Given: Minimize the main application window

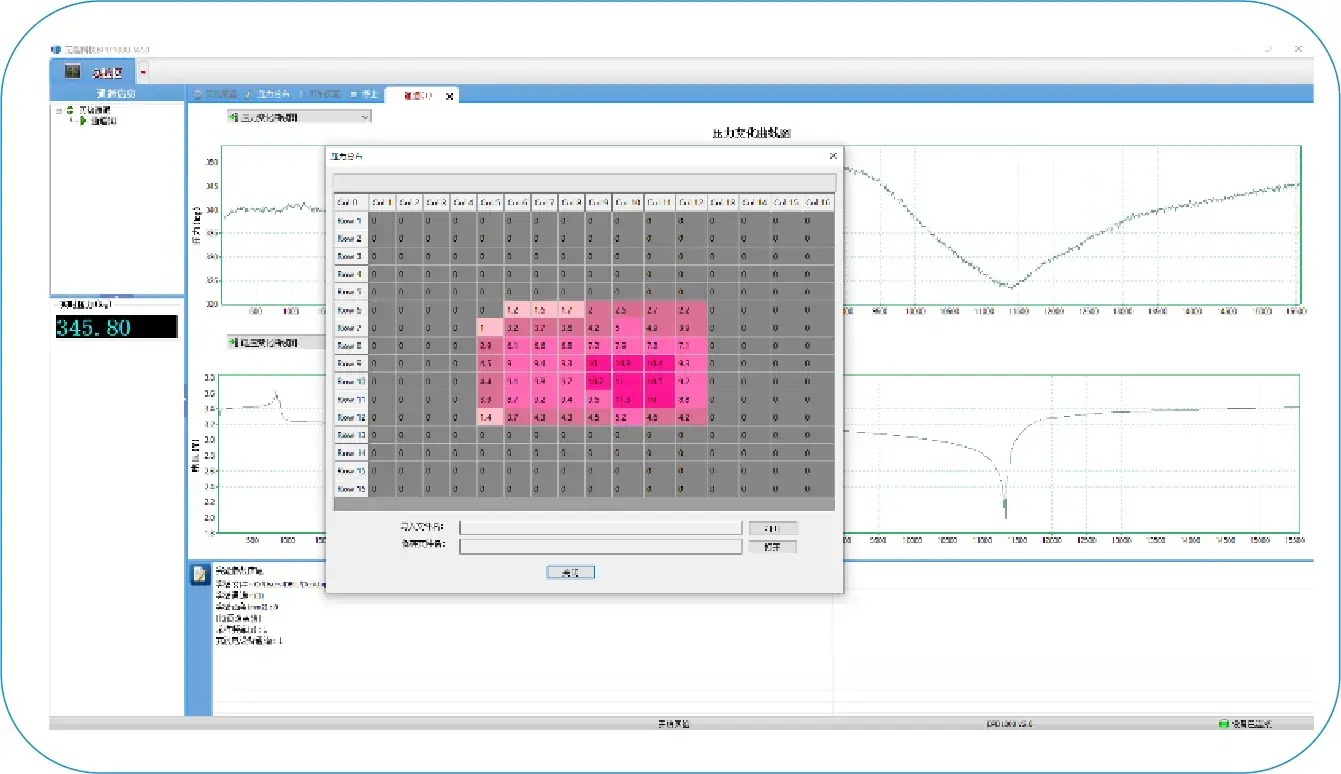Looking at the screenshot, I should click(1239, 49).
